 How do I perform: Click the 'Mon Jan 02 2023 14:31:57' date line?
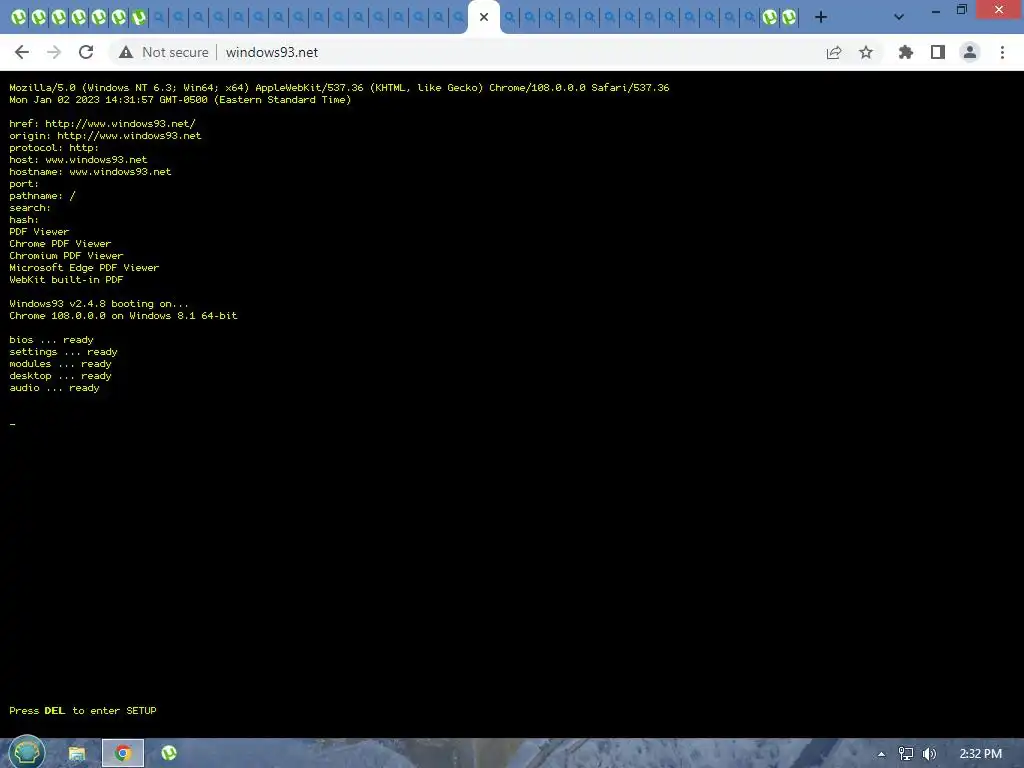coord(180,100)
